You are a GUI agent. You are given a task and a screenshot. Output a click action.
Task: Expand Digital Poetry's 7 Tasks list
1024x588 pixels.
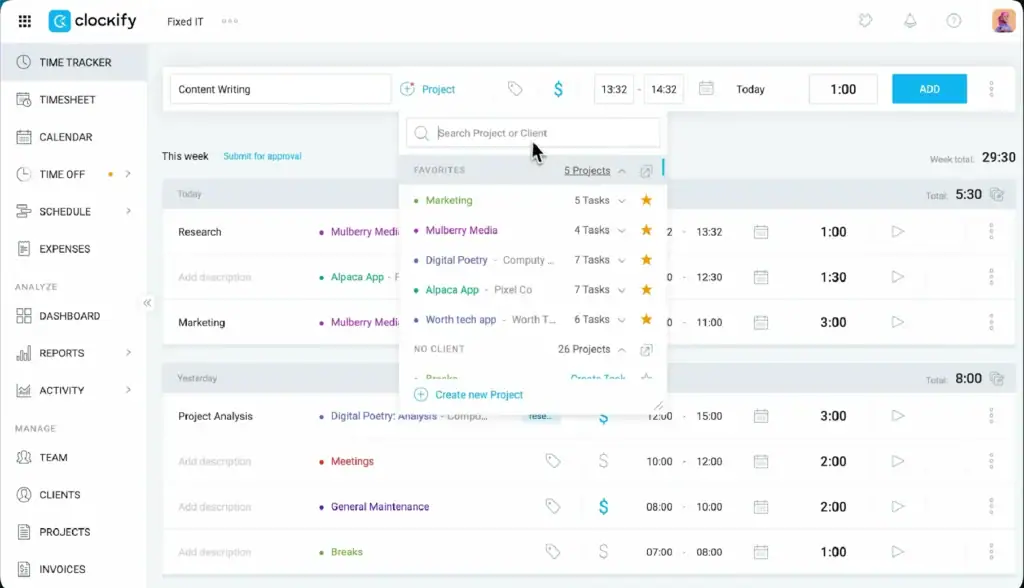(x=622, y=260)
